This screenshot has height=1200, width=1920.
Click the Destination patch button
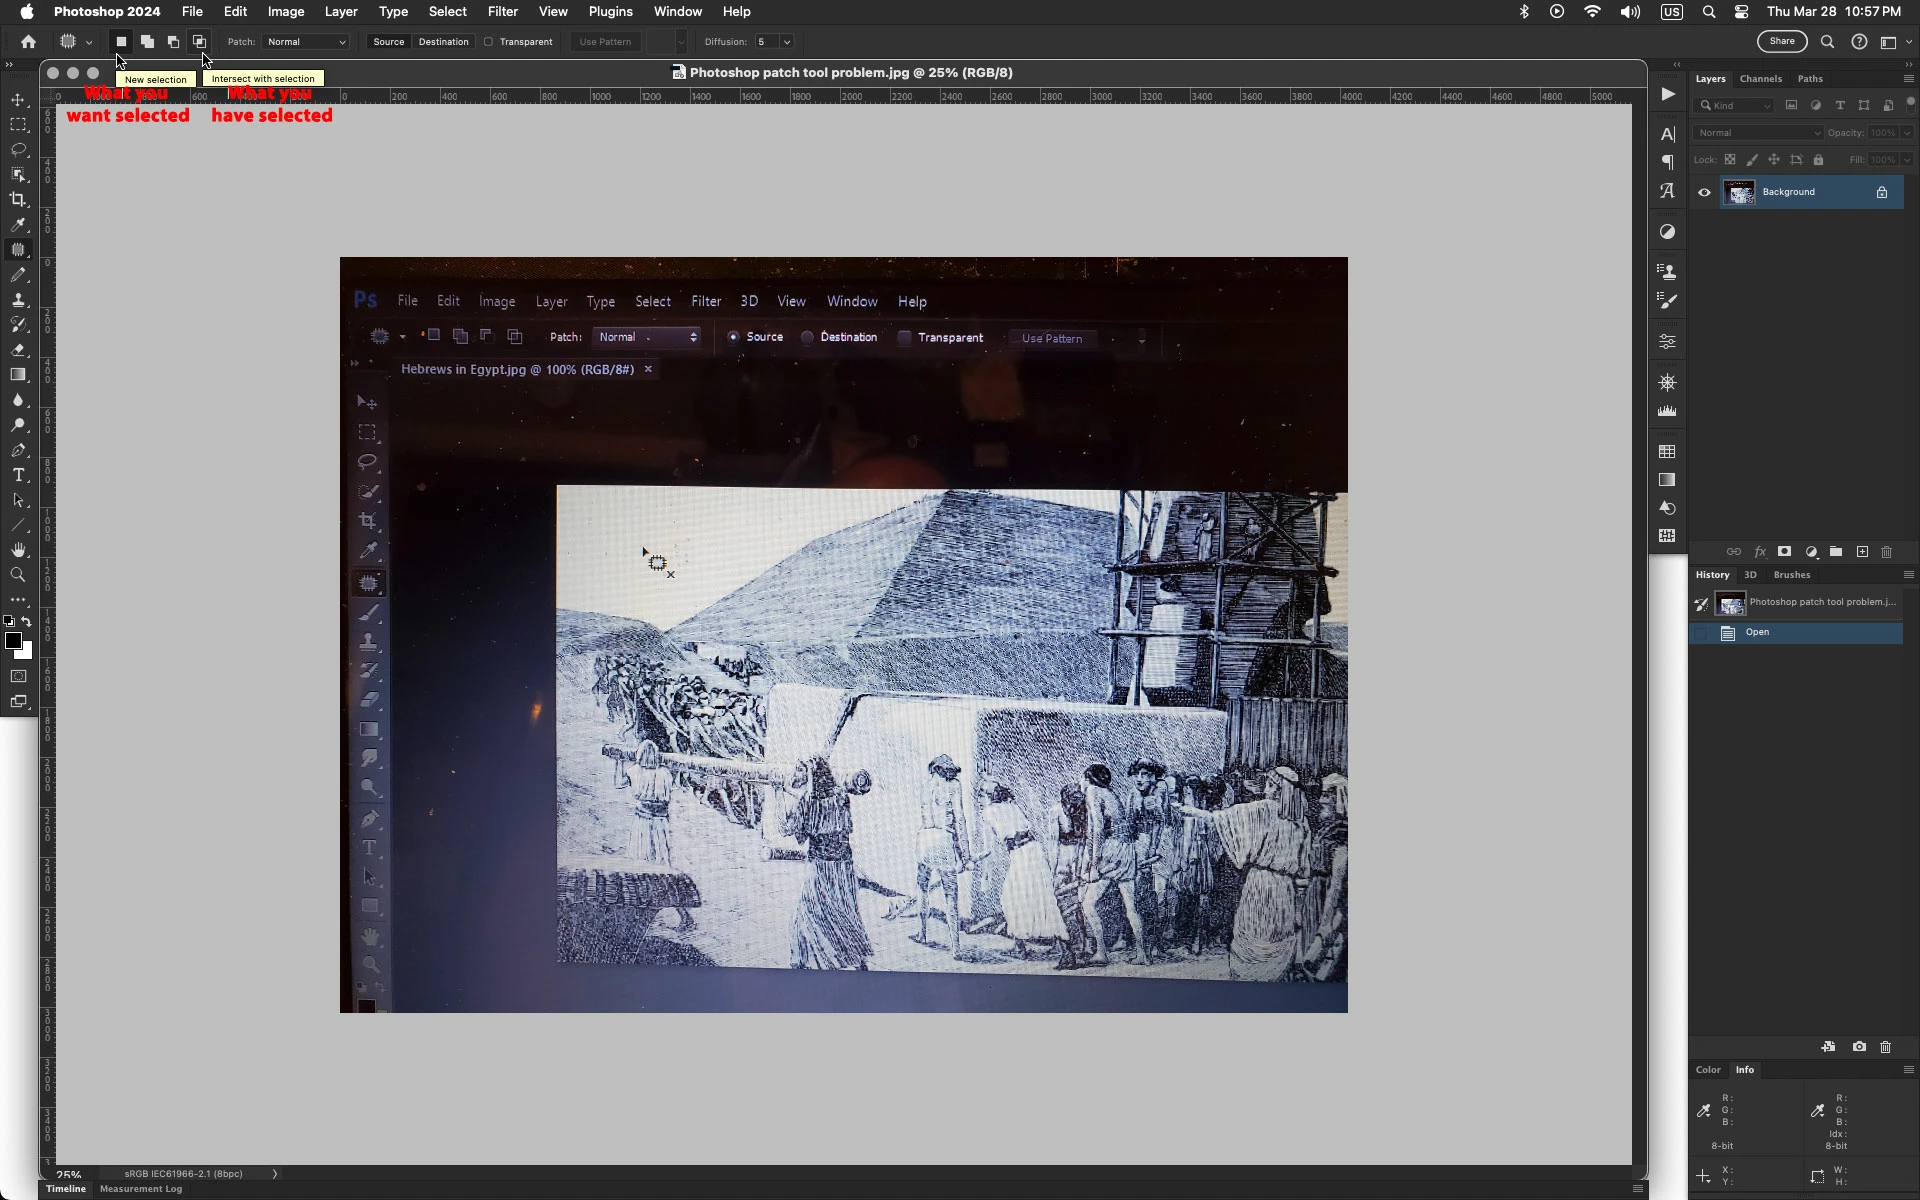point(443,42)
